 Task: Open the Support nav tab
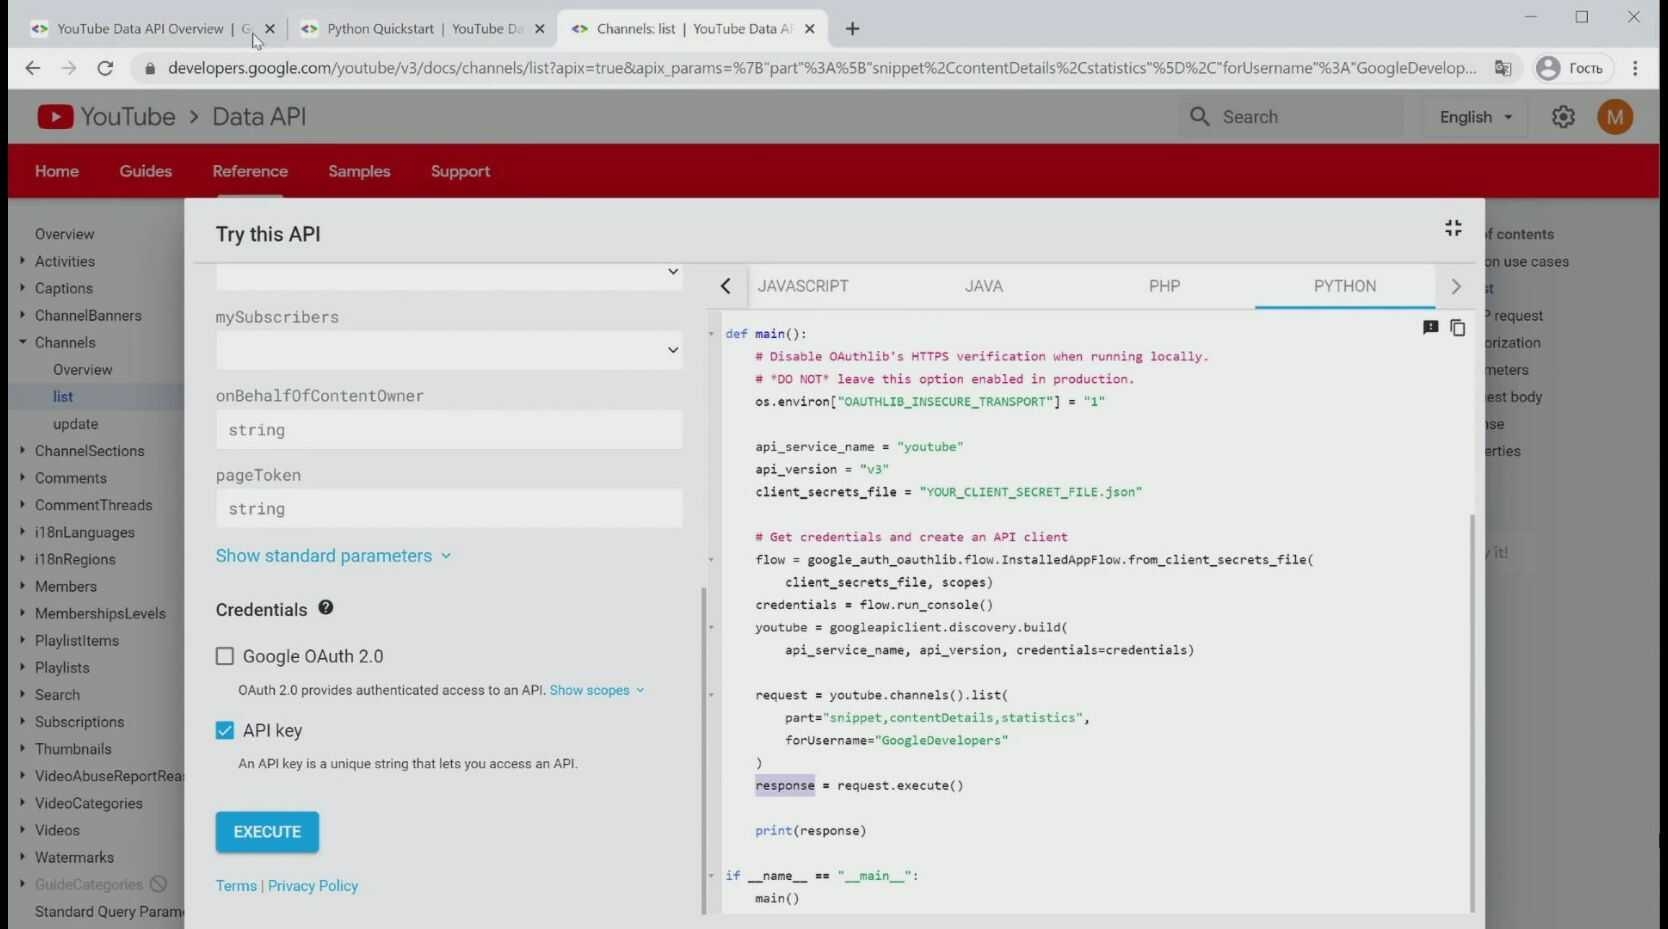click(460, 171)
